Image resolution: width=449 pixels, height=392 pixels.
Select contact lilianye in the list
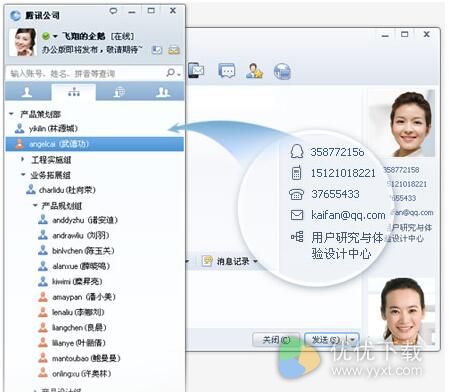[x=79, y=343]
